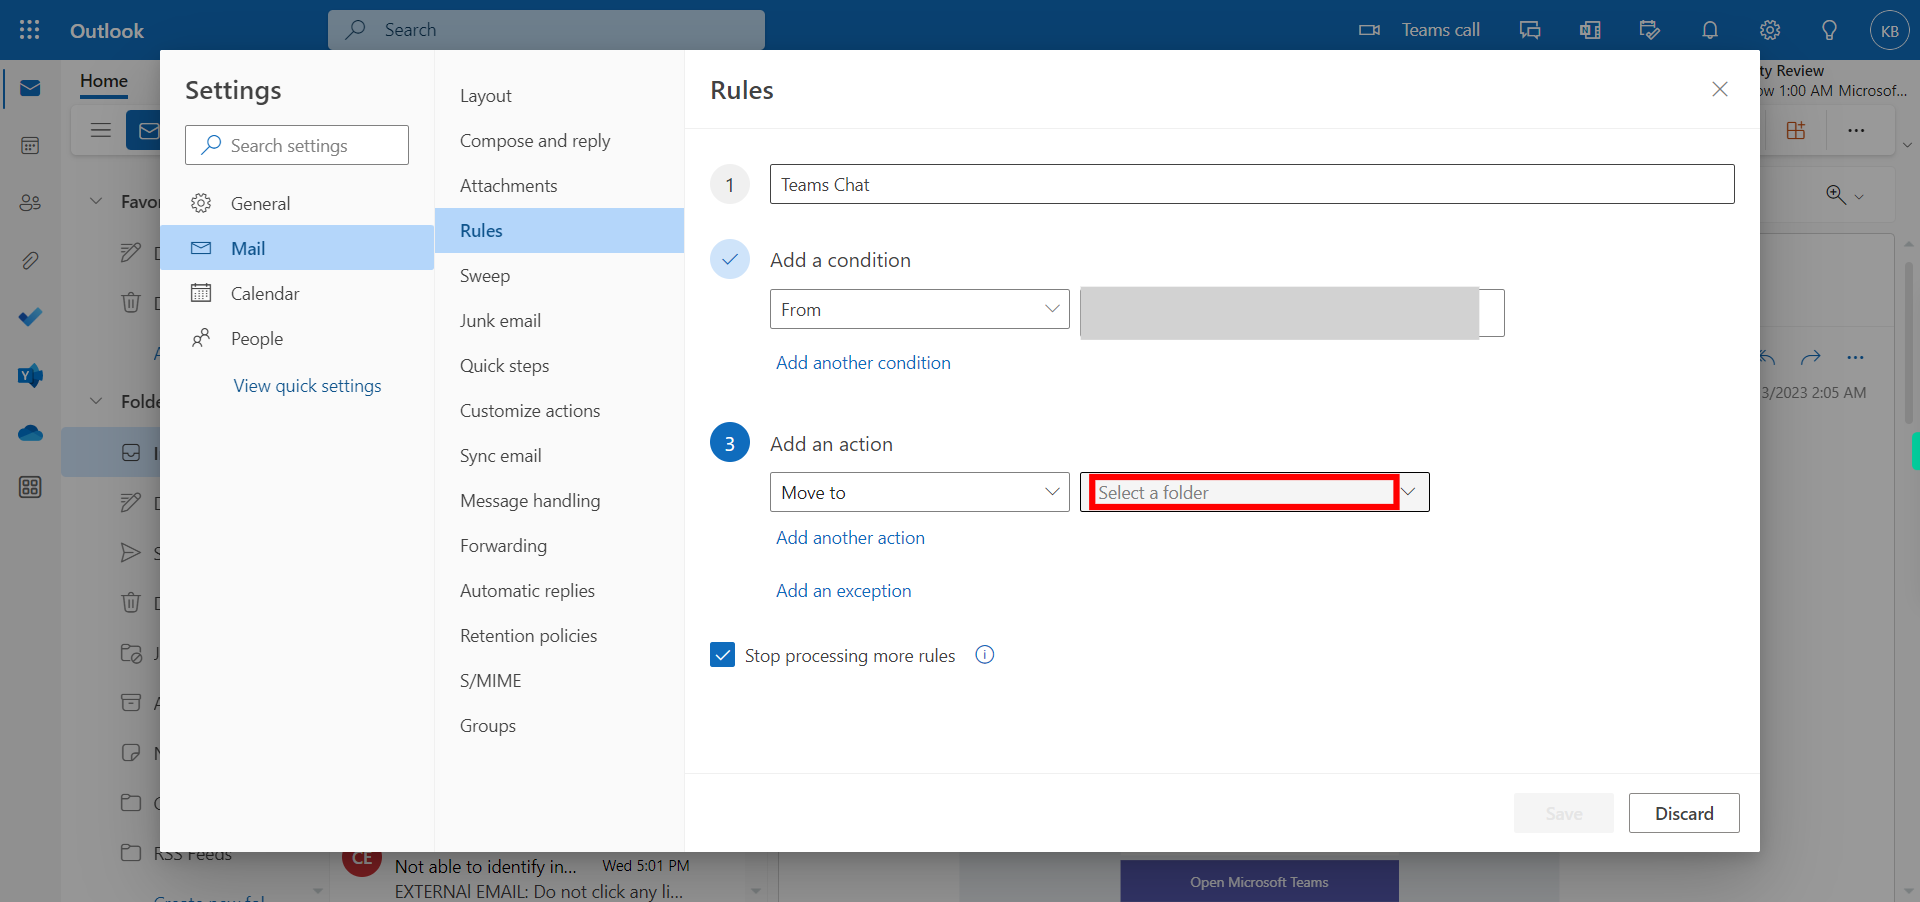Click the grid view icon in ribbon
1920x902 pixels.
(x=1796, y=130)
